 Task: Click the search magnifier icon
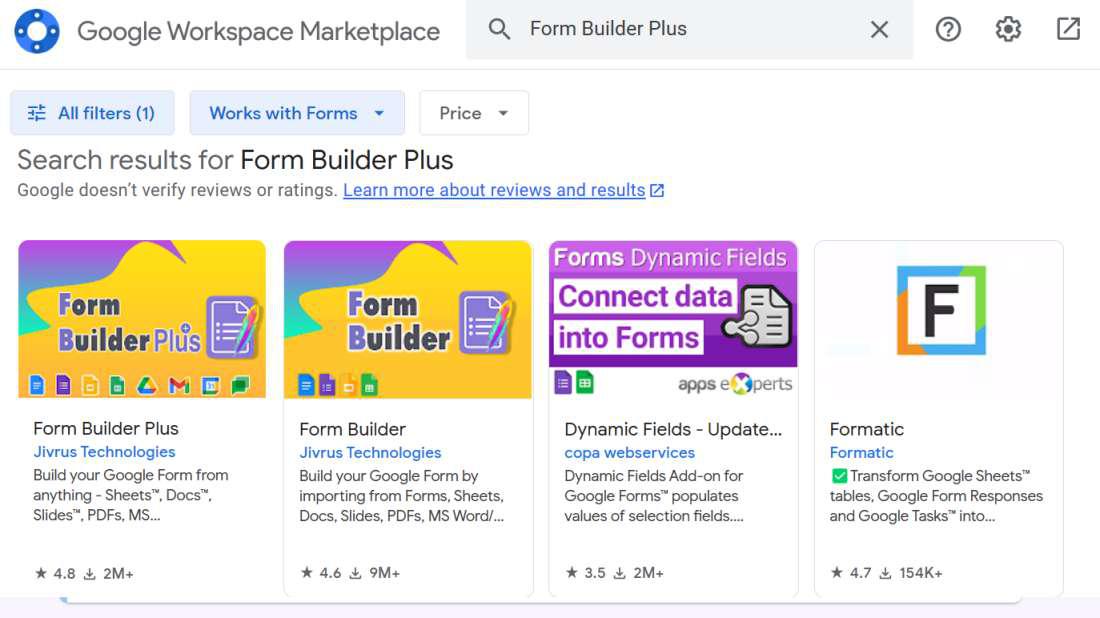(499, 29)
